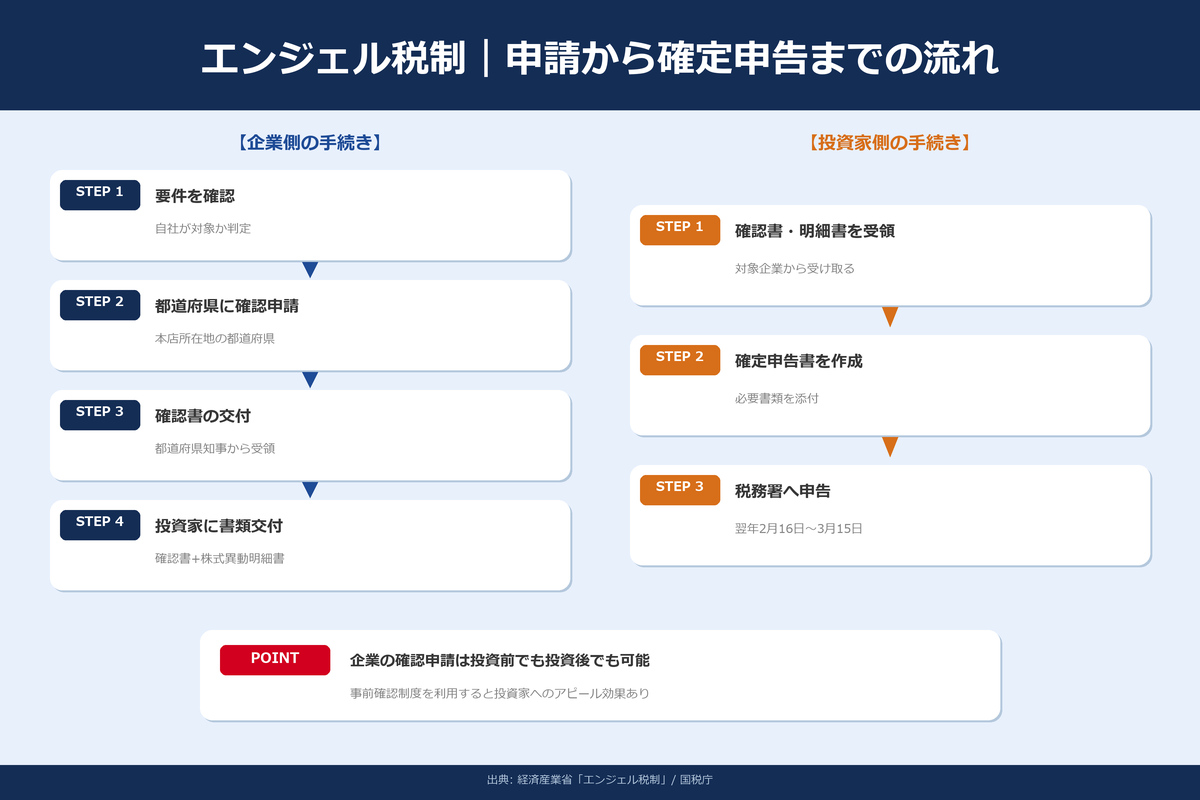This screenshot has width=1200, height=800.
Task: Toggle the card titled 確認書・明細書を受領
Action: pos(890,255)
